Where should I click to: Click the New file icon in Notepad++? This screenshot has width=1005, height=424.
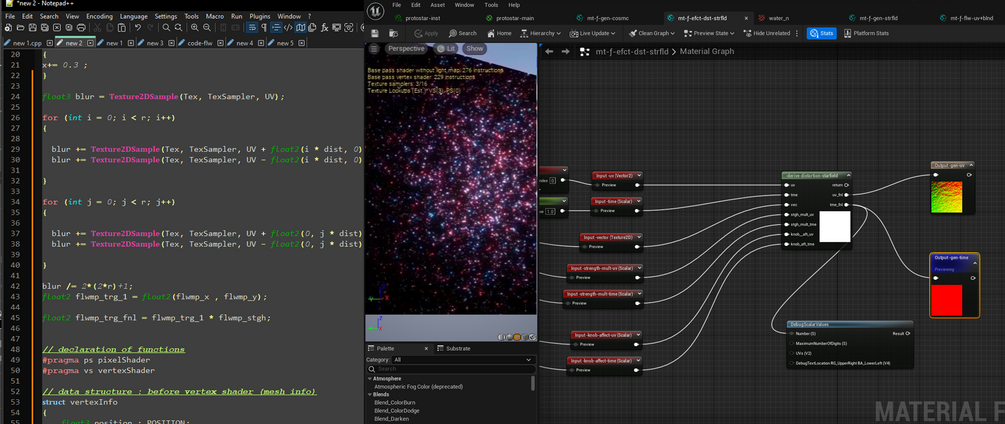(x=8, y=28)
